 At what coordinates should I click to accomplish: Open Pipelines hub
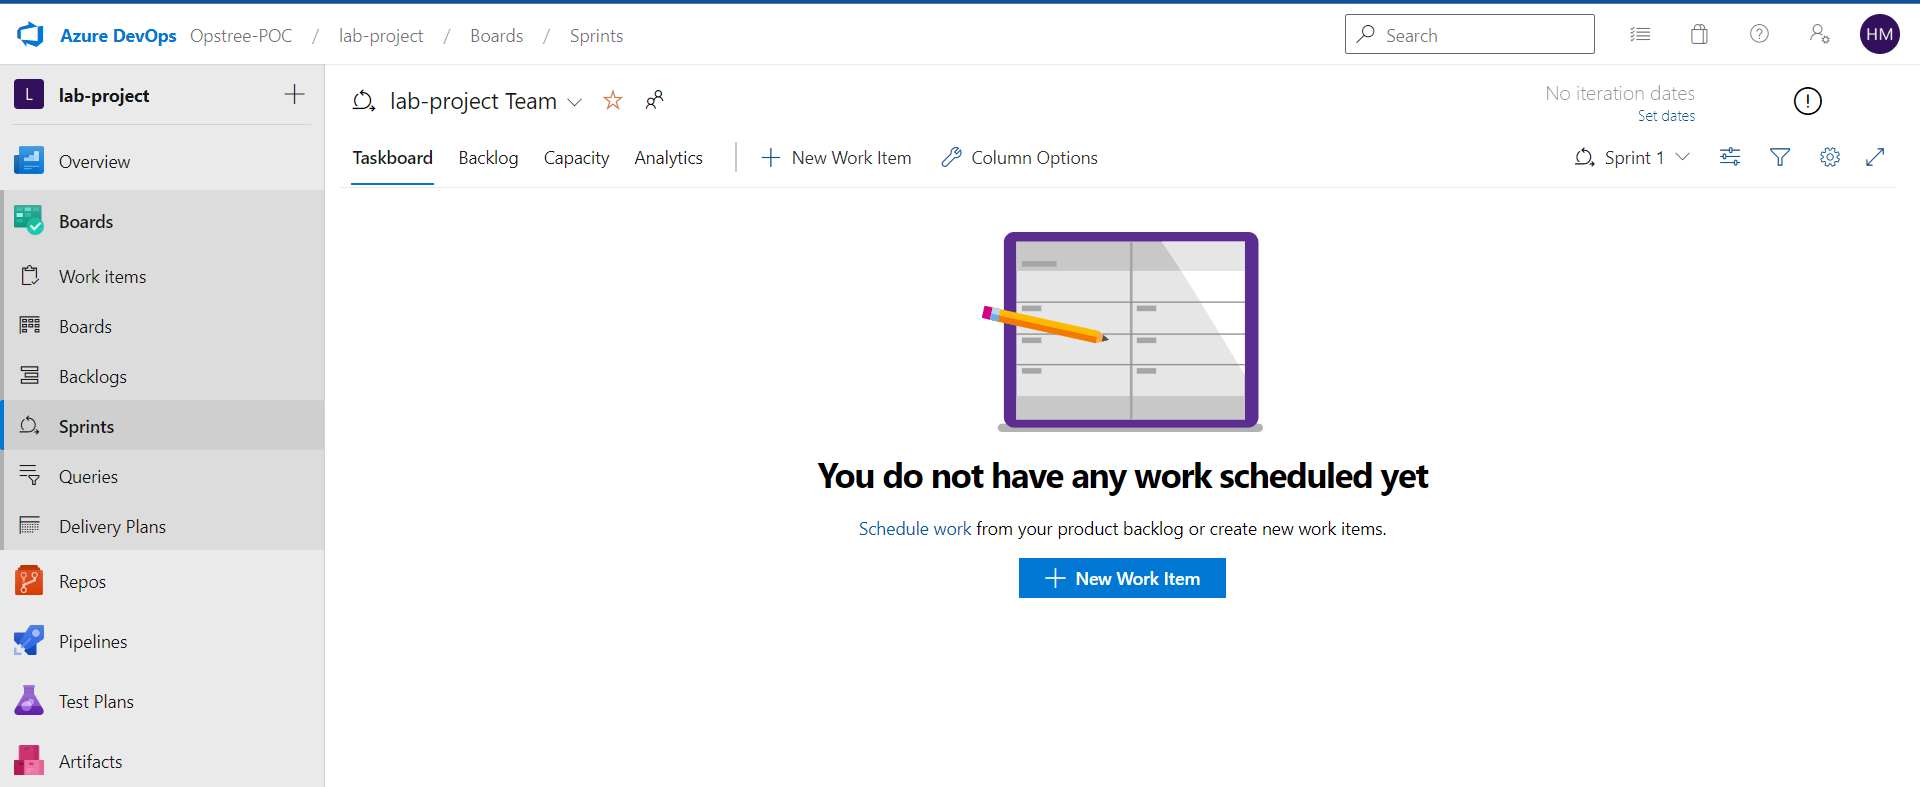click(x=162, y=641)
